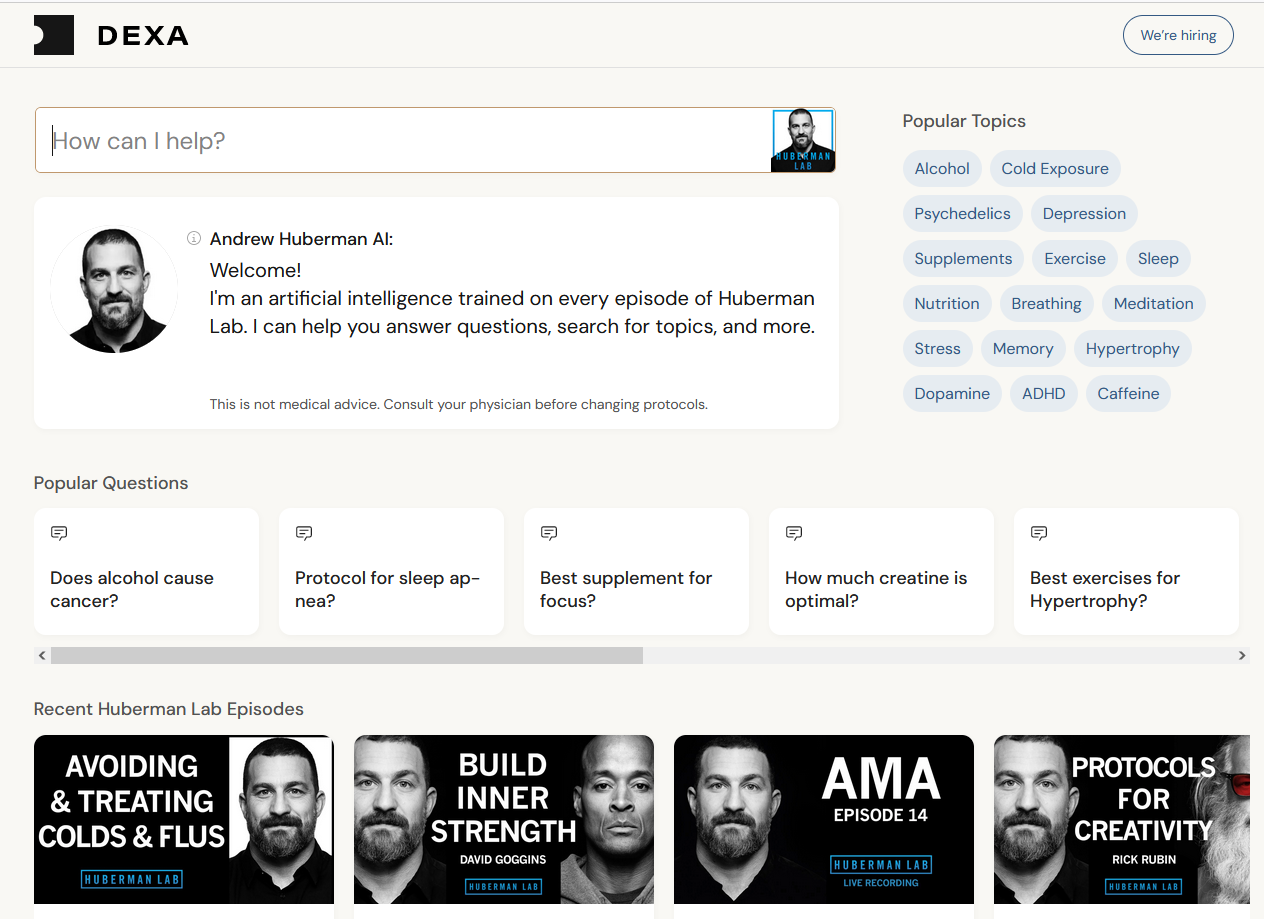Screen dimensions: 1264x919
Task: Choose the ADHD topic
Action: click(1044, 393)
